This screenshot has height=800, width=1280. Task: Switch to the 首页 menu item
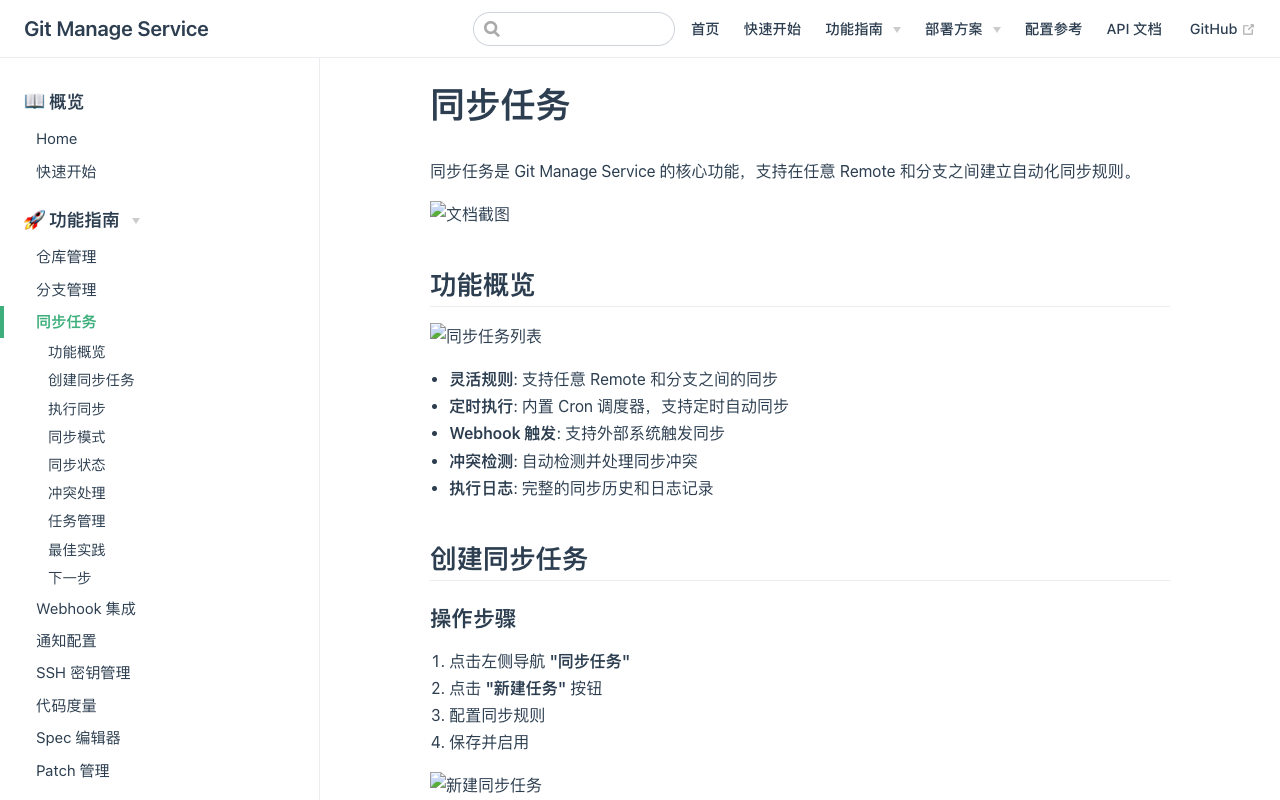(x=704, y=29)
